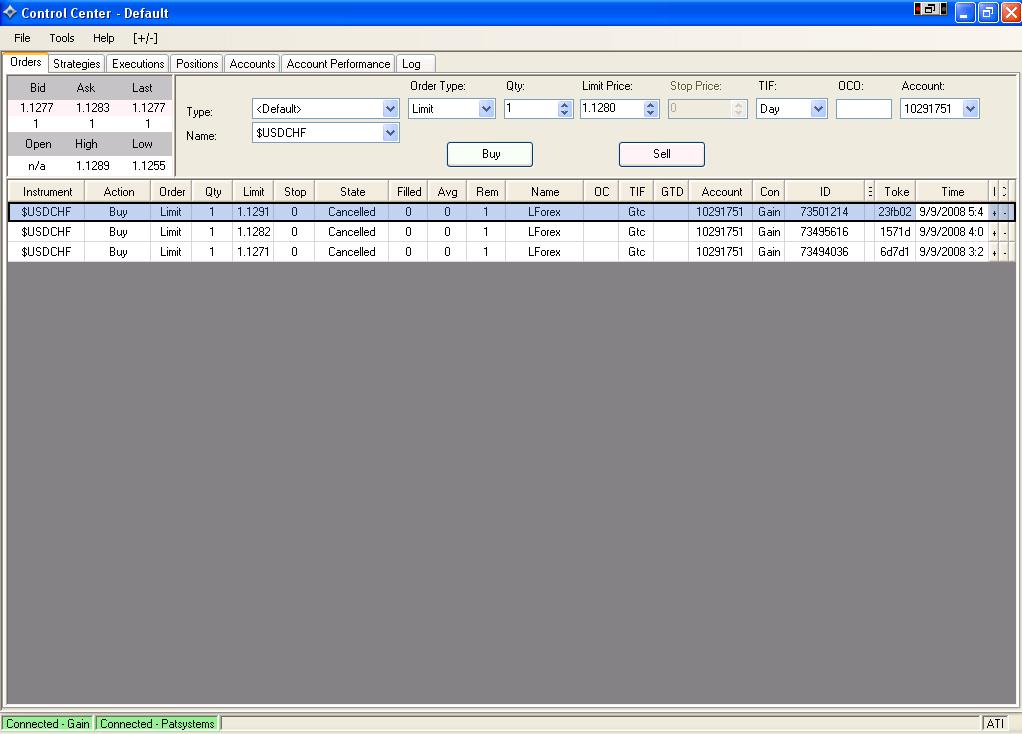1022x734 pixels.
Task: Click the small icons left of minimize
Action: tap(931, 9)
